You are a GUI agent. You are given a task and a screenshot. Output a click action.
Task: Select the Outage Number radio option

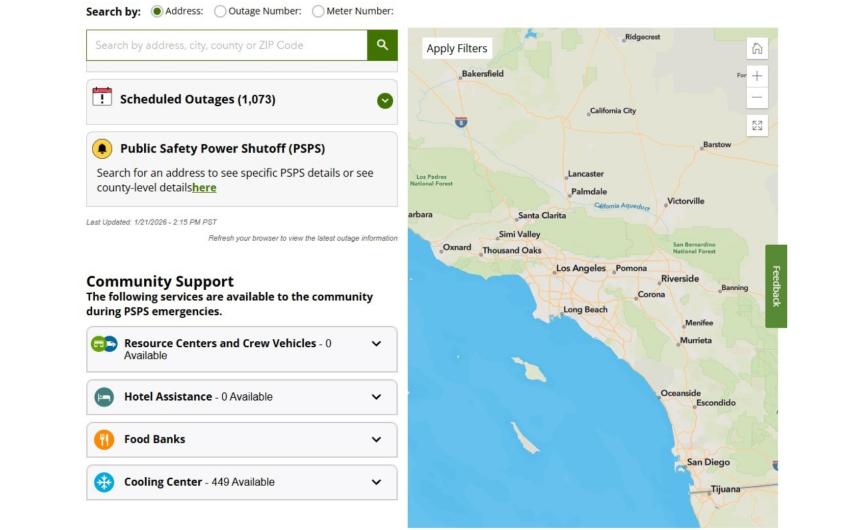click(220, 11)
